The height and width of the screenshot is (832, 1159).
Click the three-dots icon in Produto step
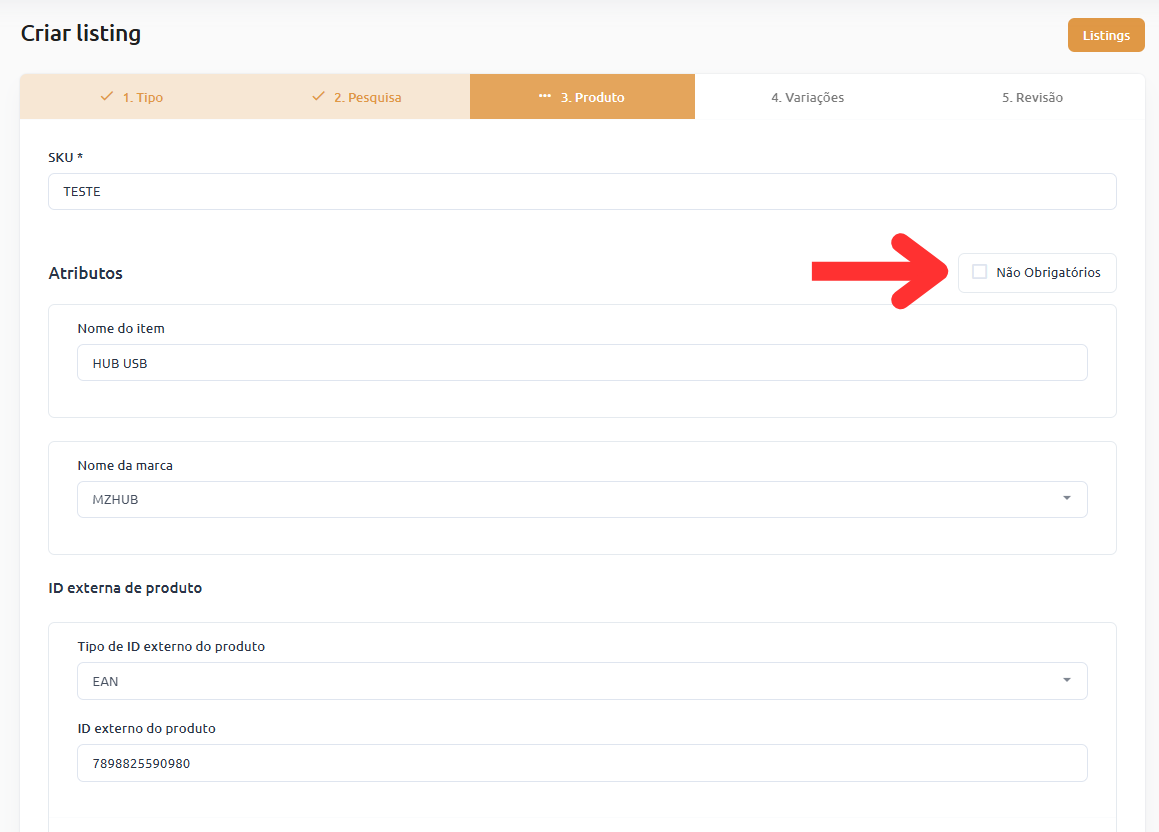545,97
